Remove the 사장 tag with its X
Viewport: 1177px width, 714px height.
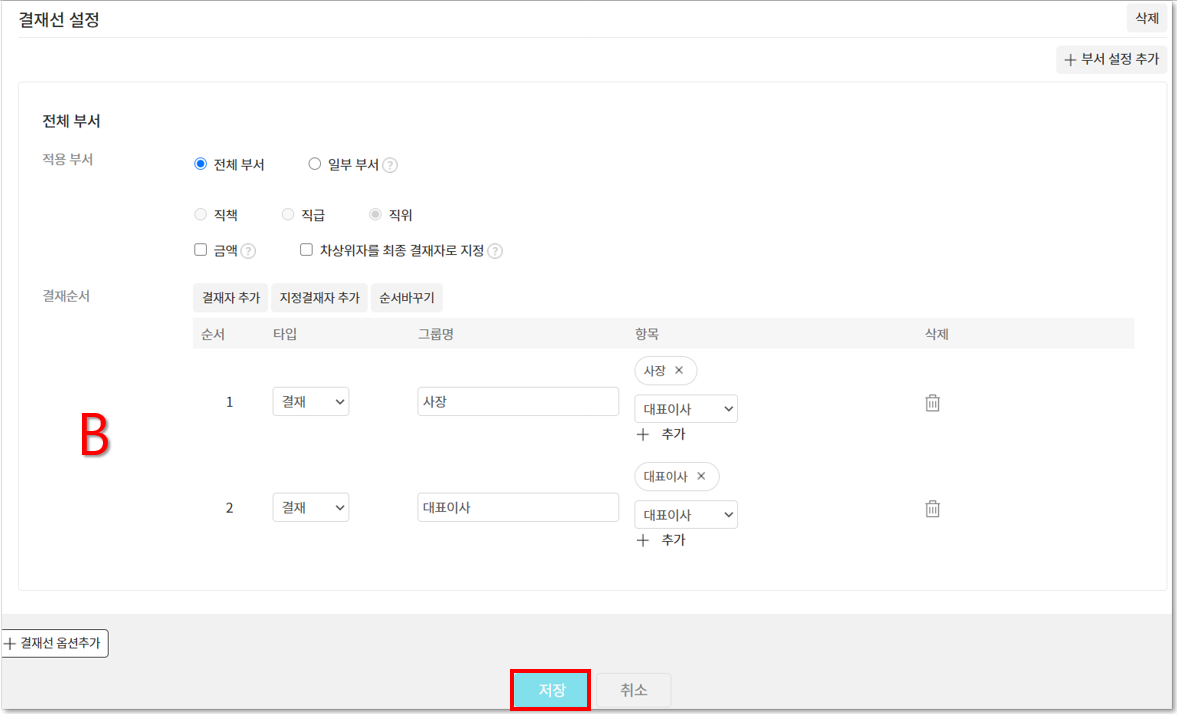[679, 371]
